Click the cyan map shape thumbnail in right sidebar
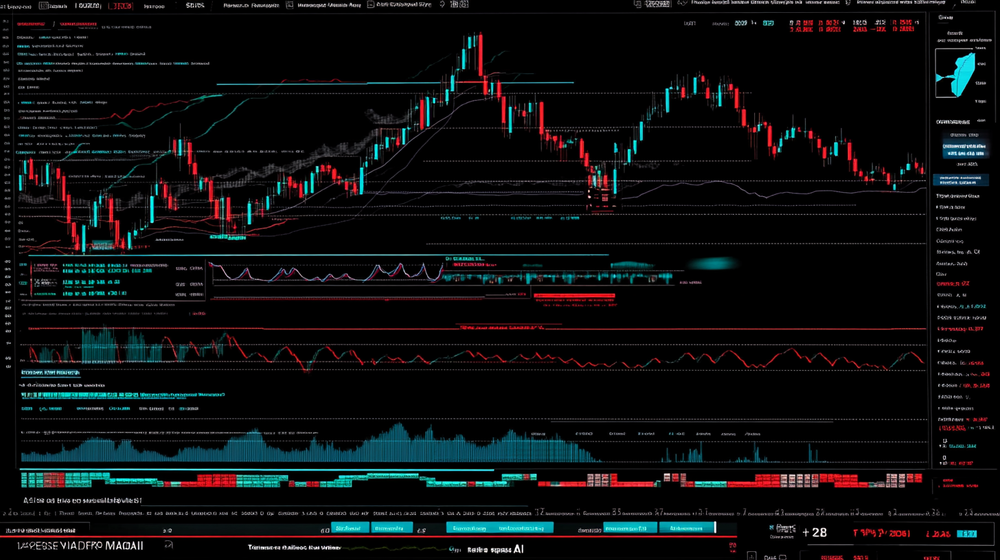Screen dimensions: 1000x560 959,76
